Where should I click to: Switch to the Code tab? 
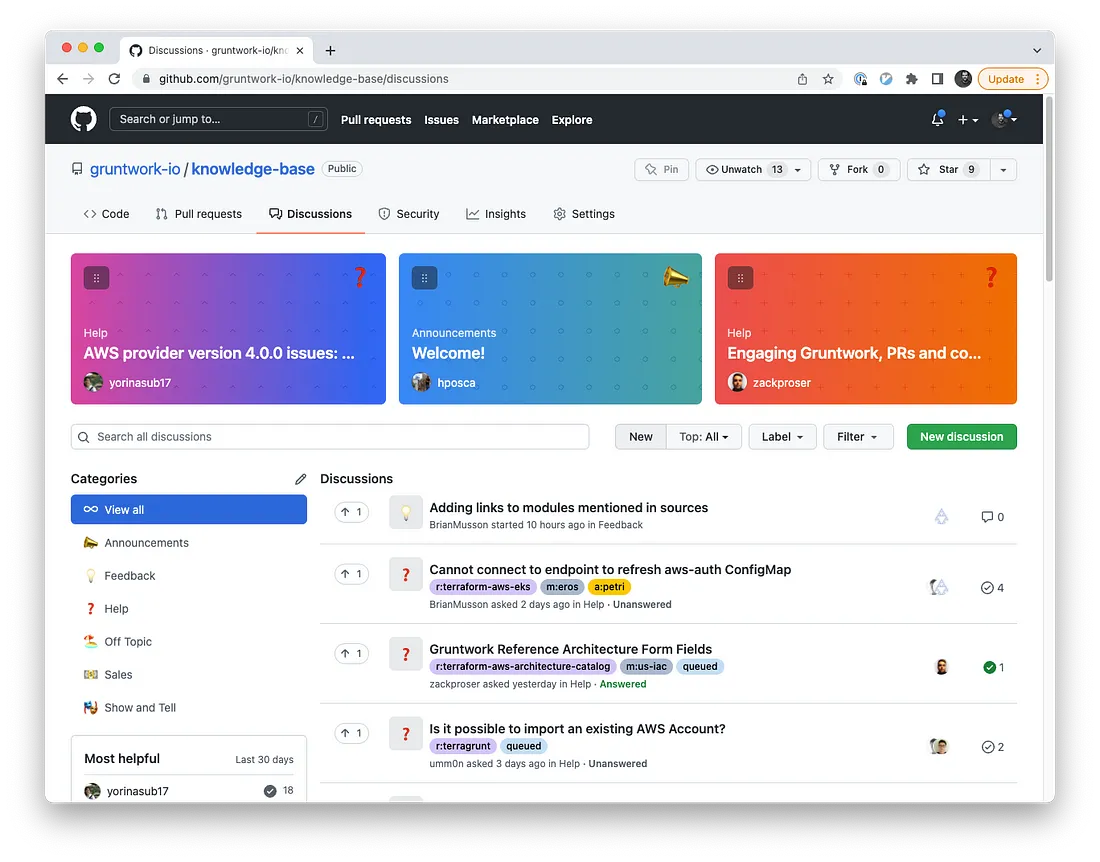click(106, 214)
